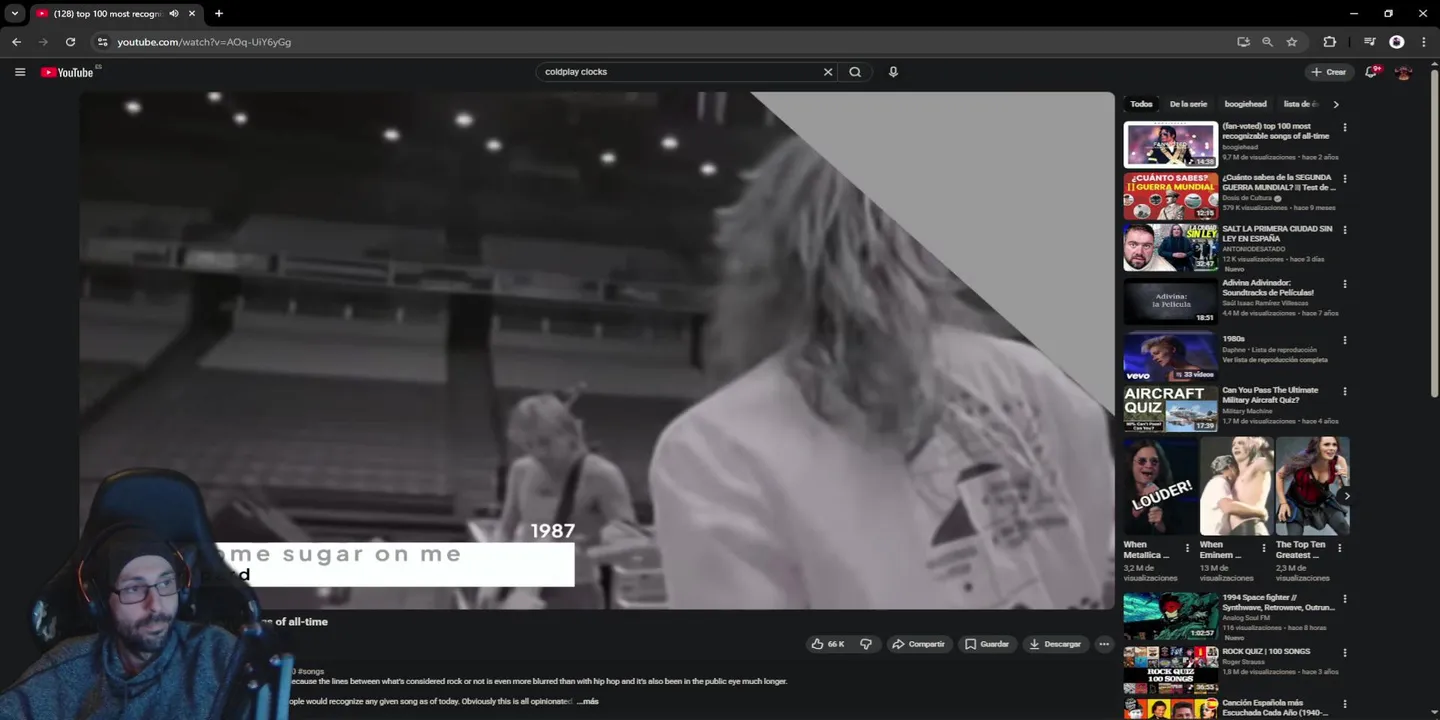Screen dimensions: 1440x720
Task: Open Canción Española más Escuchada video
Action: (1171, 709)
